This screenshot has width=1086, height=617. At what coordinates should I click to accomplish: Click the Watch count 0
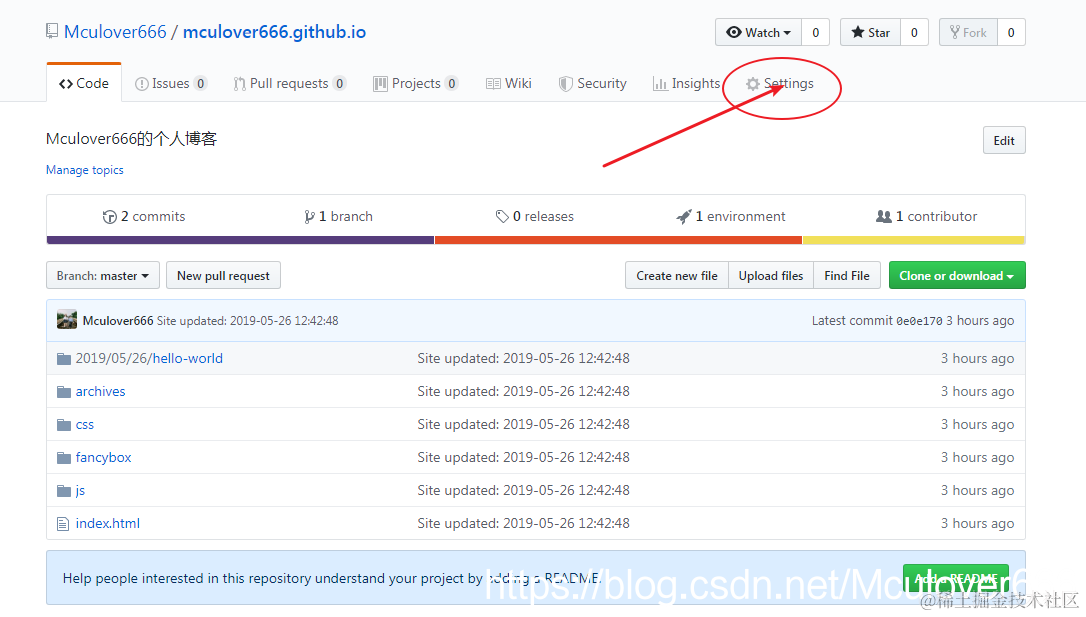click(x=816, y=33)
